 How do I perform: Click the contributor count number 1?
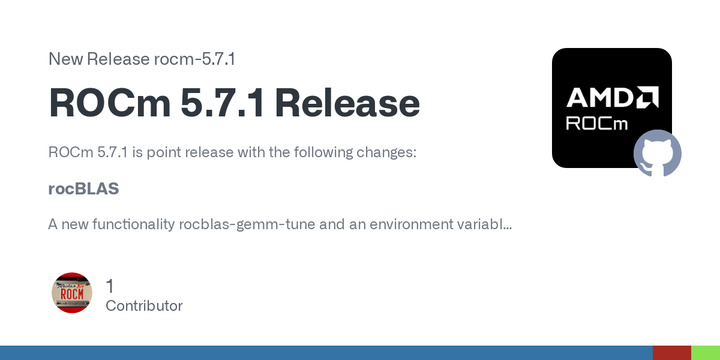[110, 287]
